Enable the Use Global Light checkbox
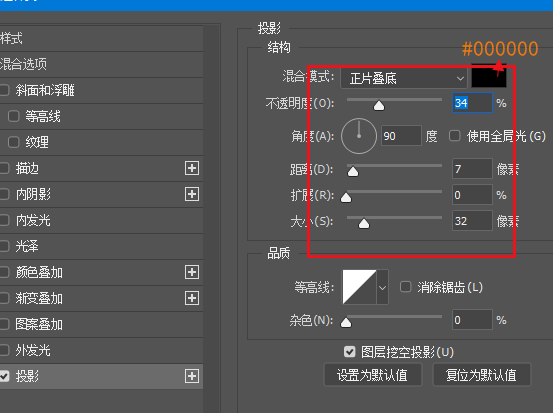 pos(455,136)
